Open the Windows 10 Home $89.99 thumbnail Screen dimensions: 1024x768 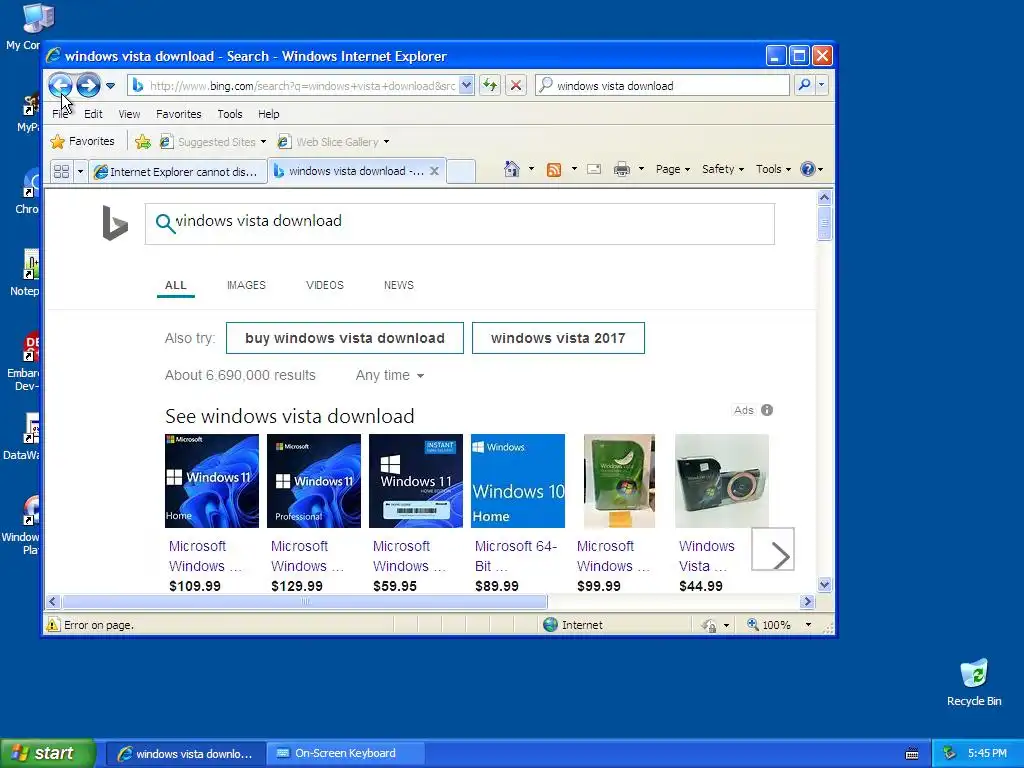pyautogui.click(x=518, y=481)
